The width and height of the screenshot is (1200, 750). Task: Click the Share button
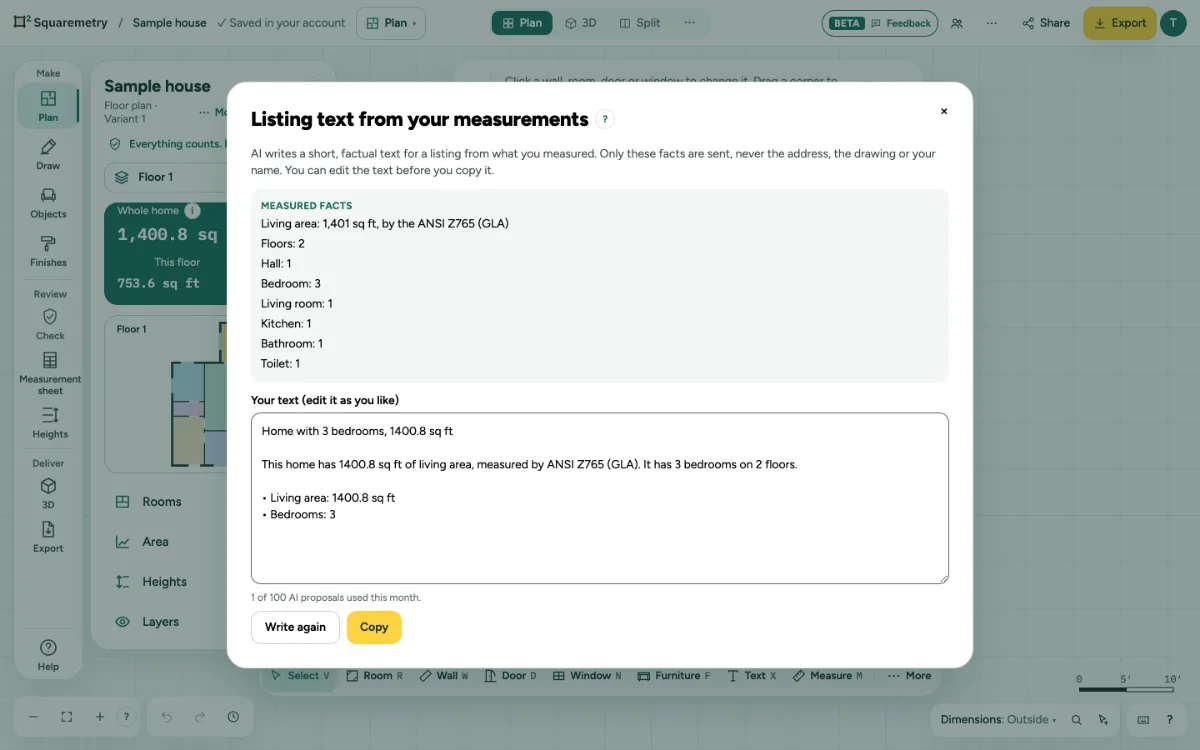pyautogui.click(x=1046, y=23)
